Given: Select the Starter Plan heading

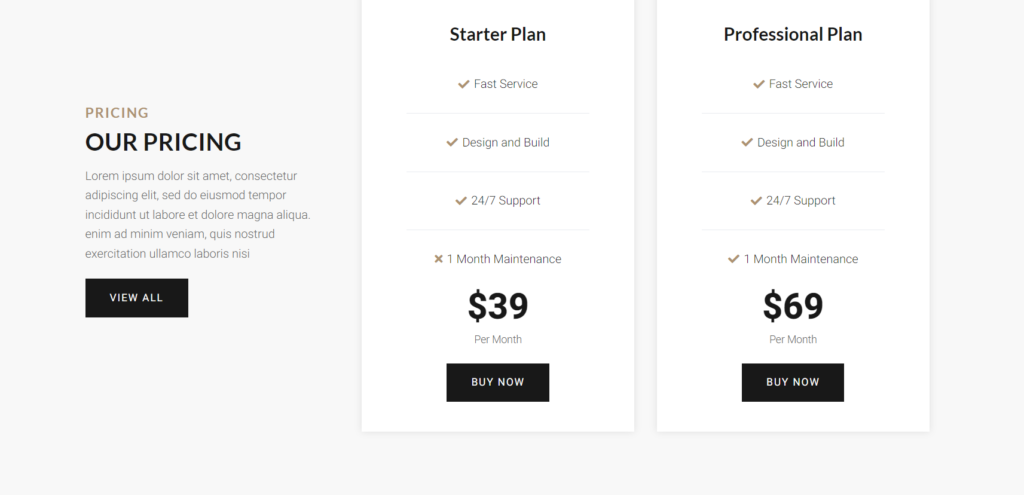Looking at the screenshot, I should (x=498, y=34).
